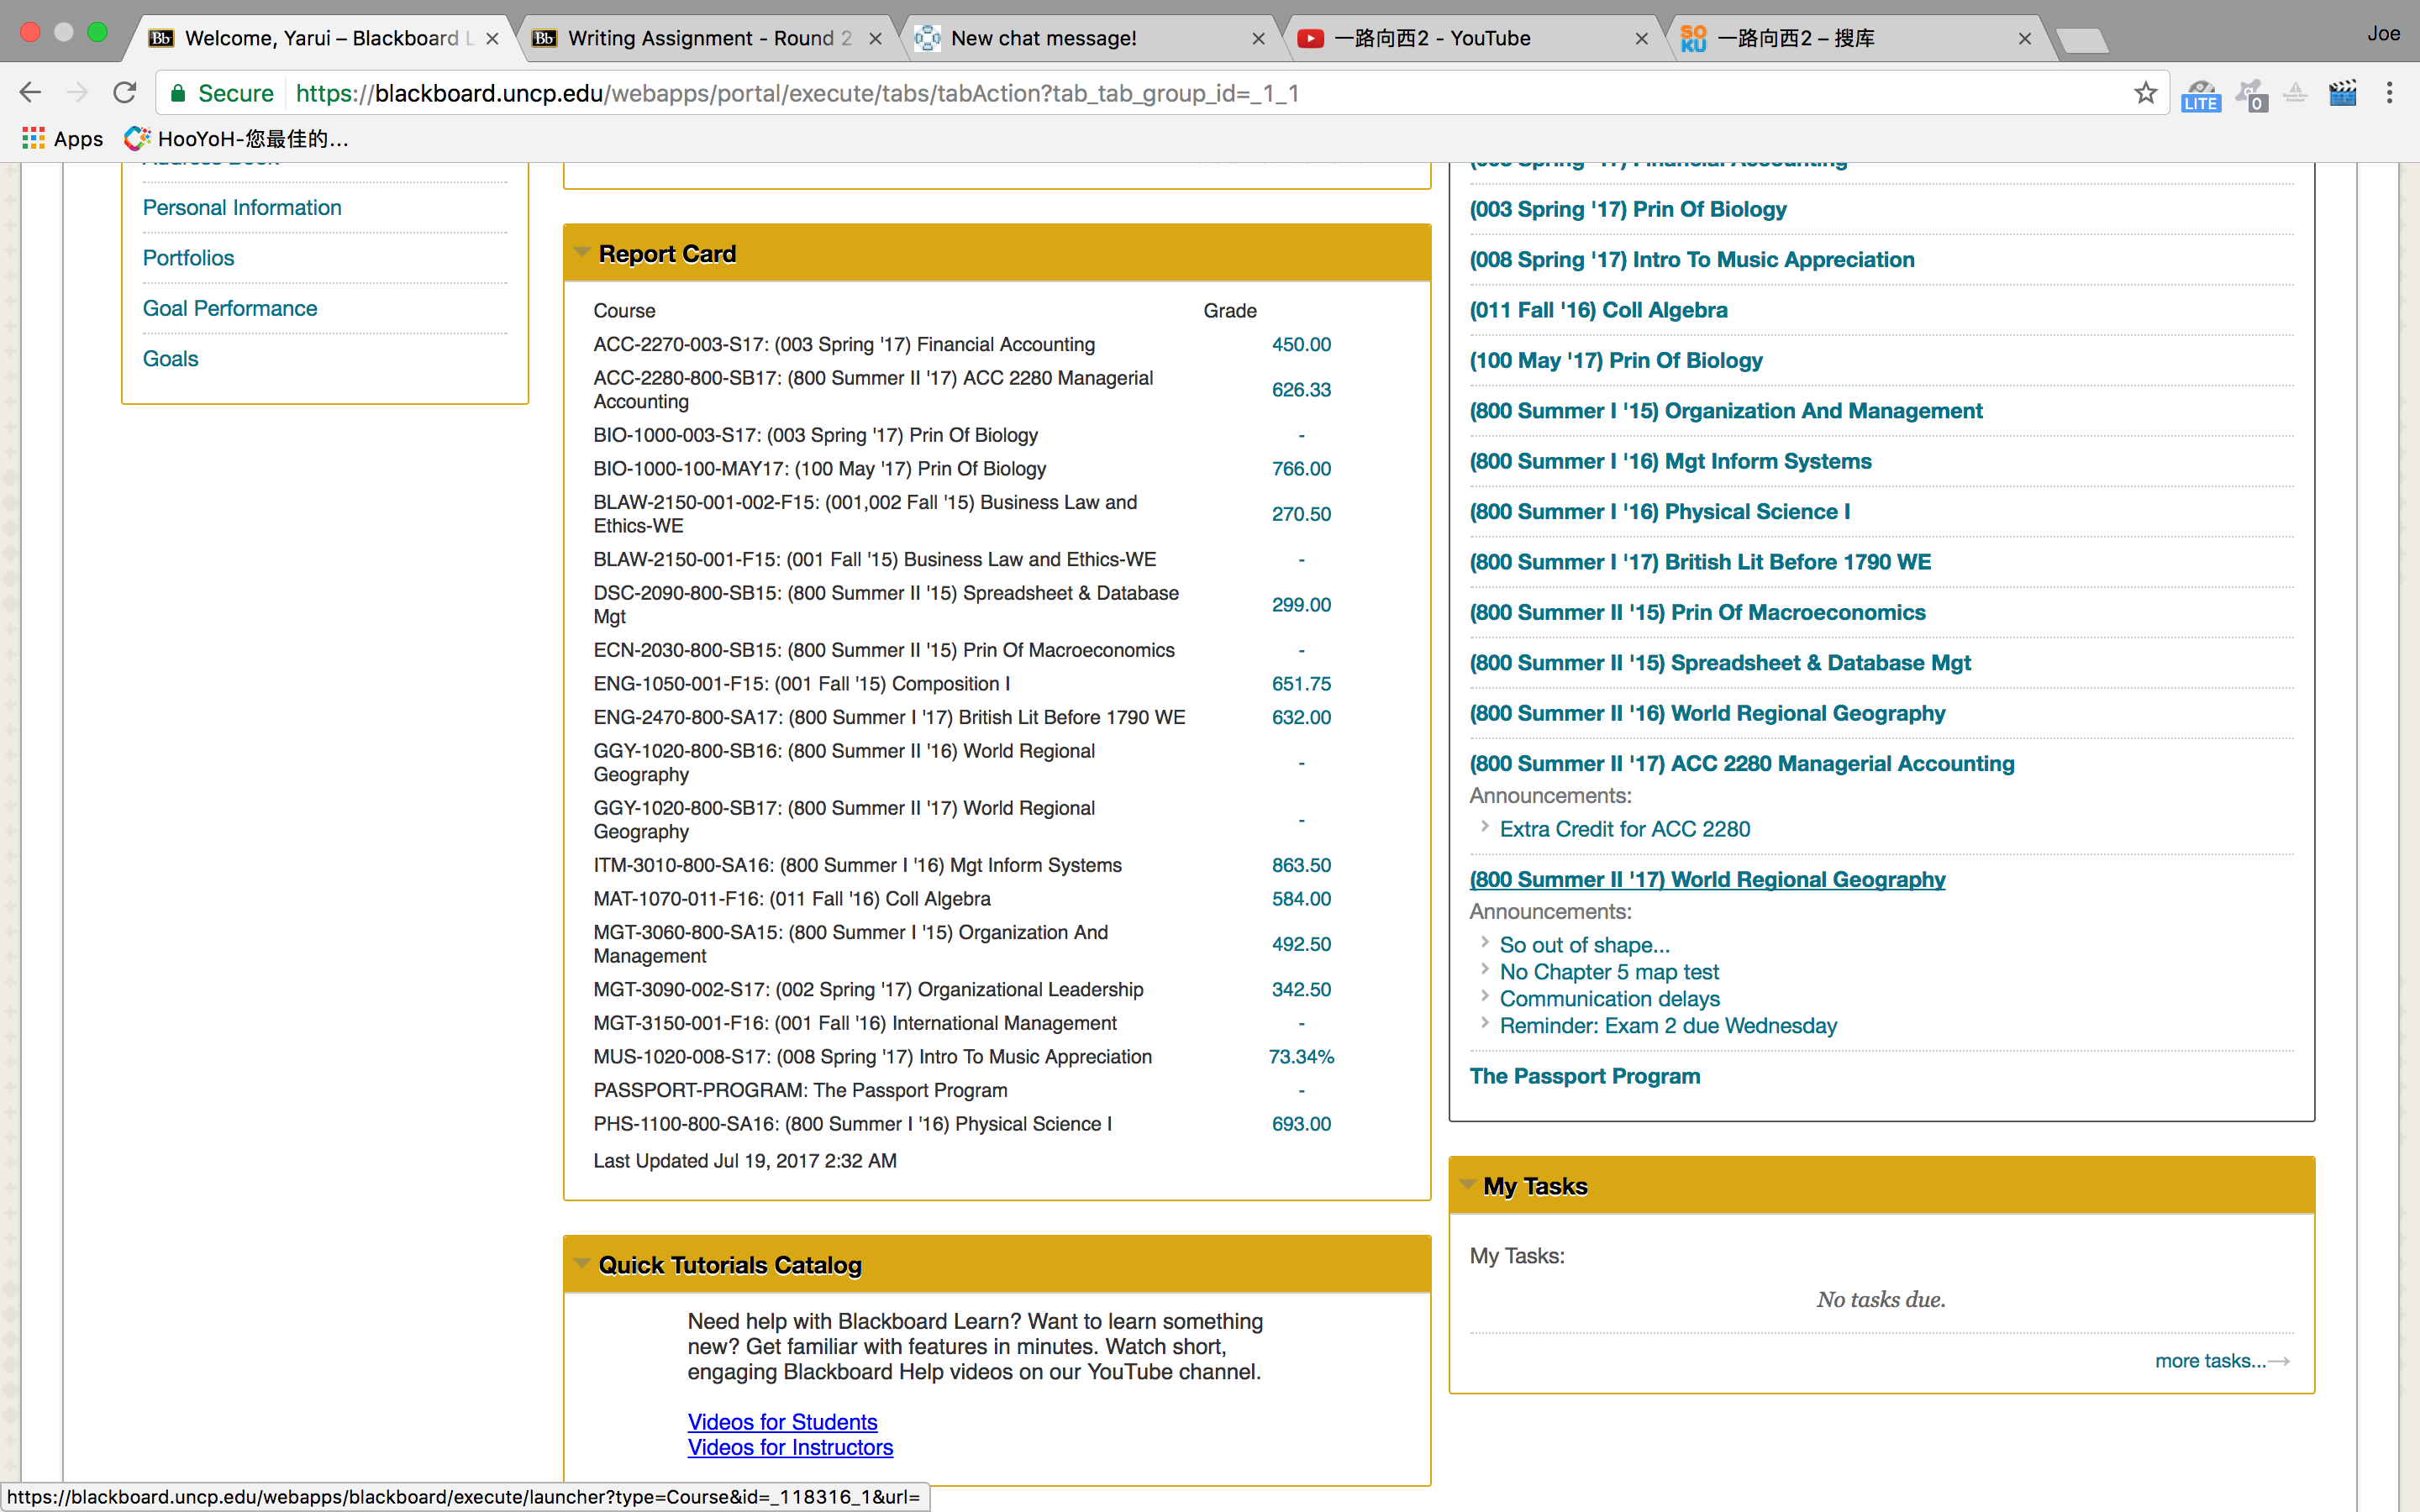Close the YouTube tab
This screenshot has height=1512, width=2420.
(1641, 39)
